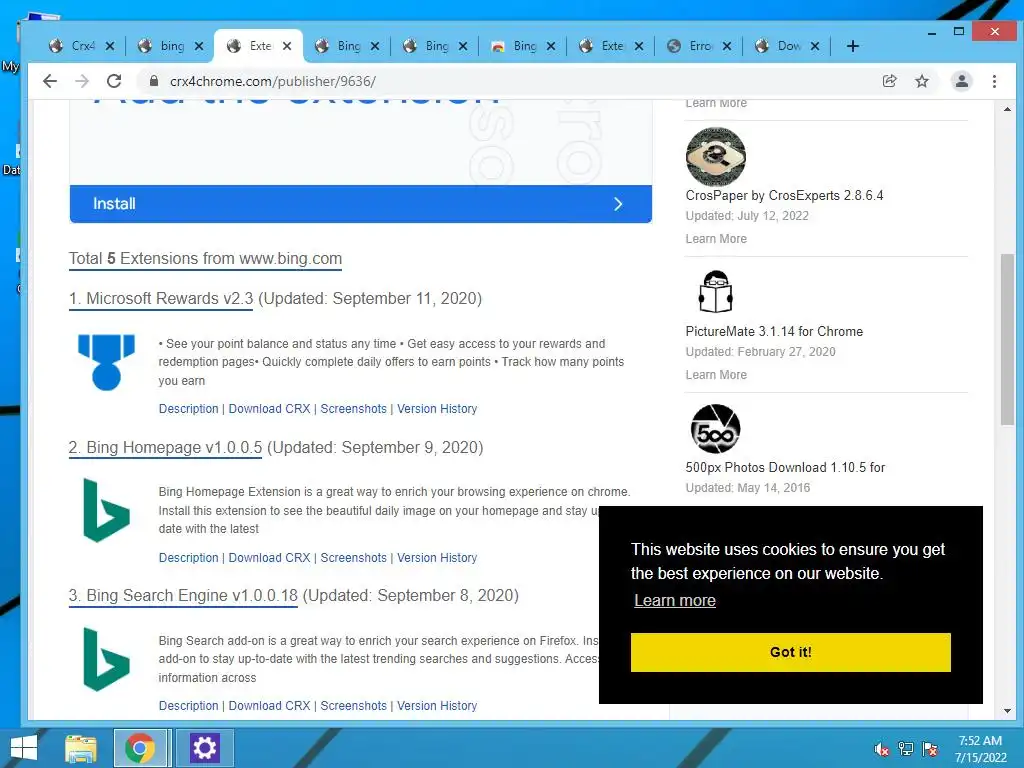Share this page via share icon
The width and height of the screenshot is (1024, 768).
click(x=889, y=81)
